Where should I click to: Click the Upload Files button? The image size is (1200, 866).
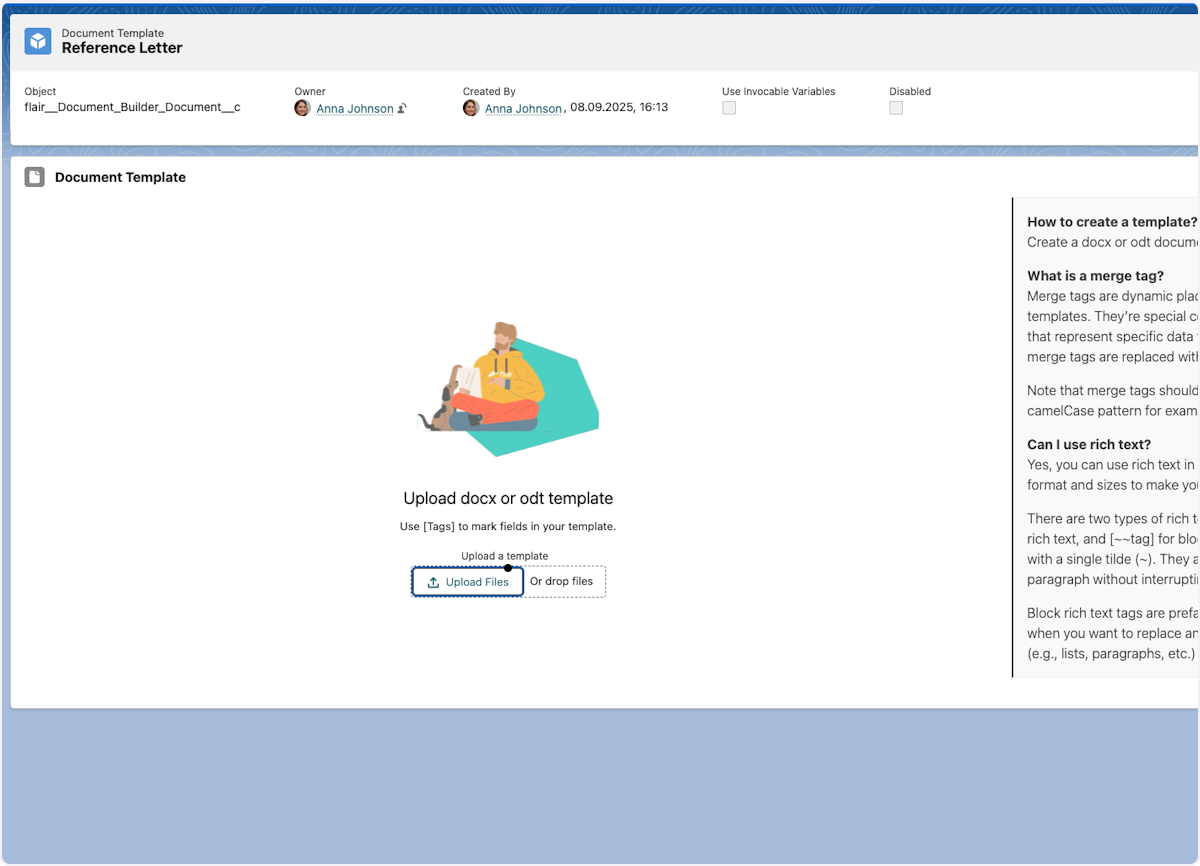coord(467,581)
